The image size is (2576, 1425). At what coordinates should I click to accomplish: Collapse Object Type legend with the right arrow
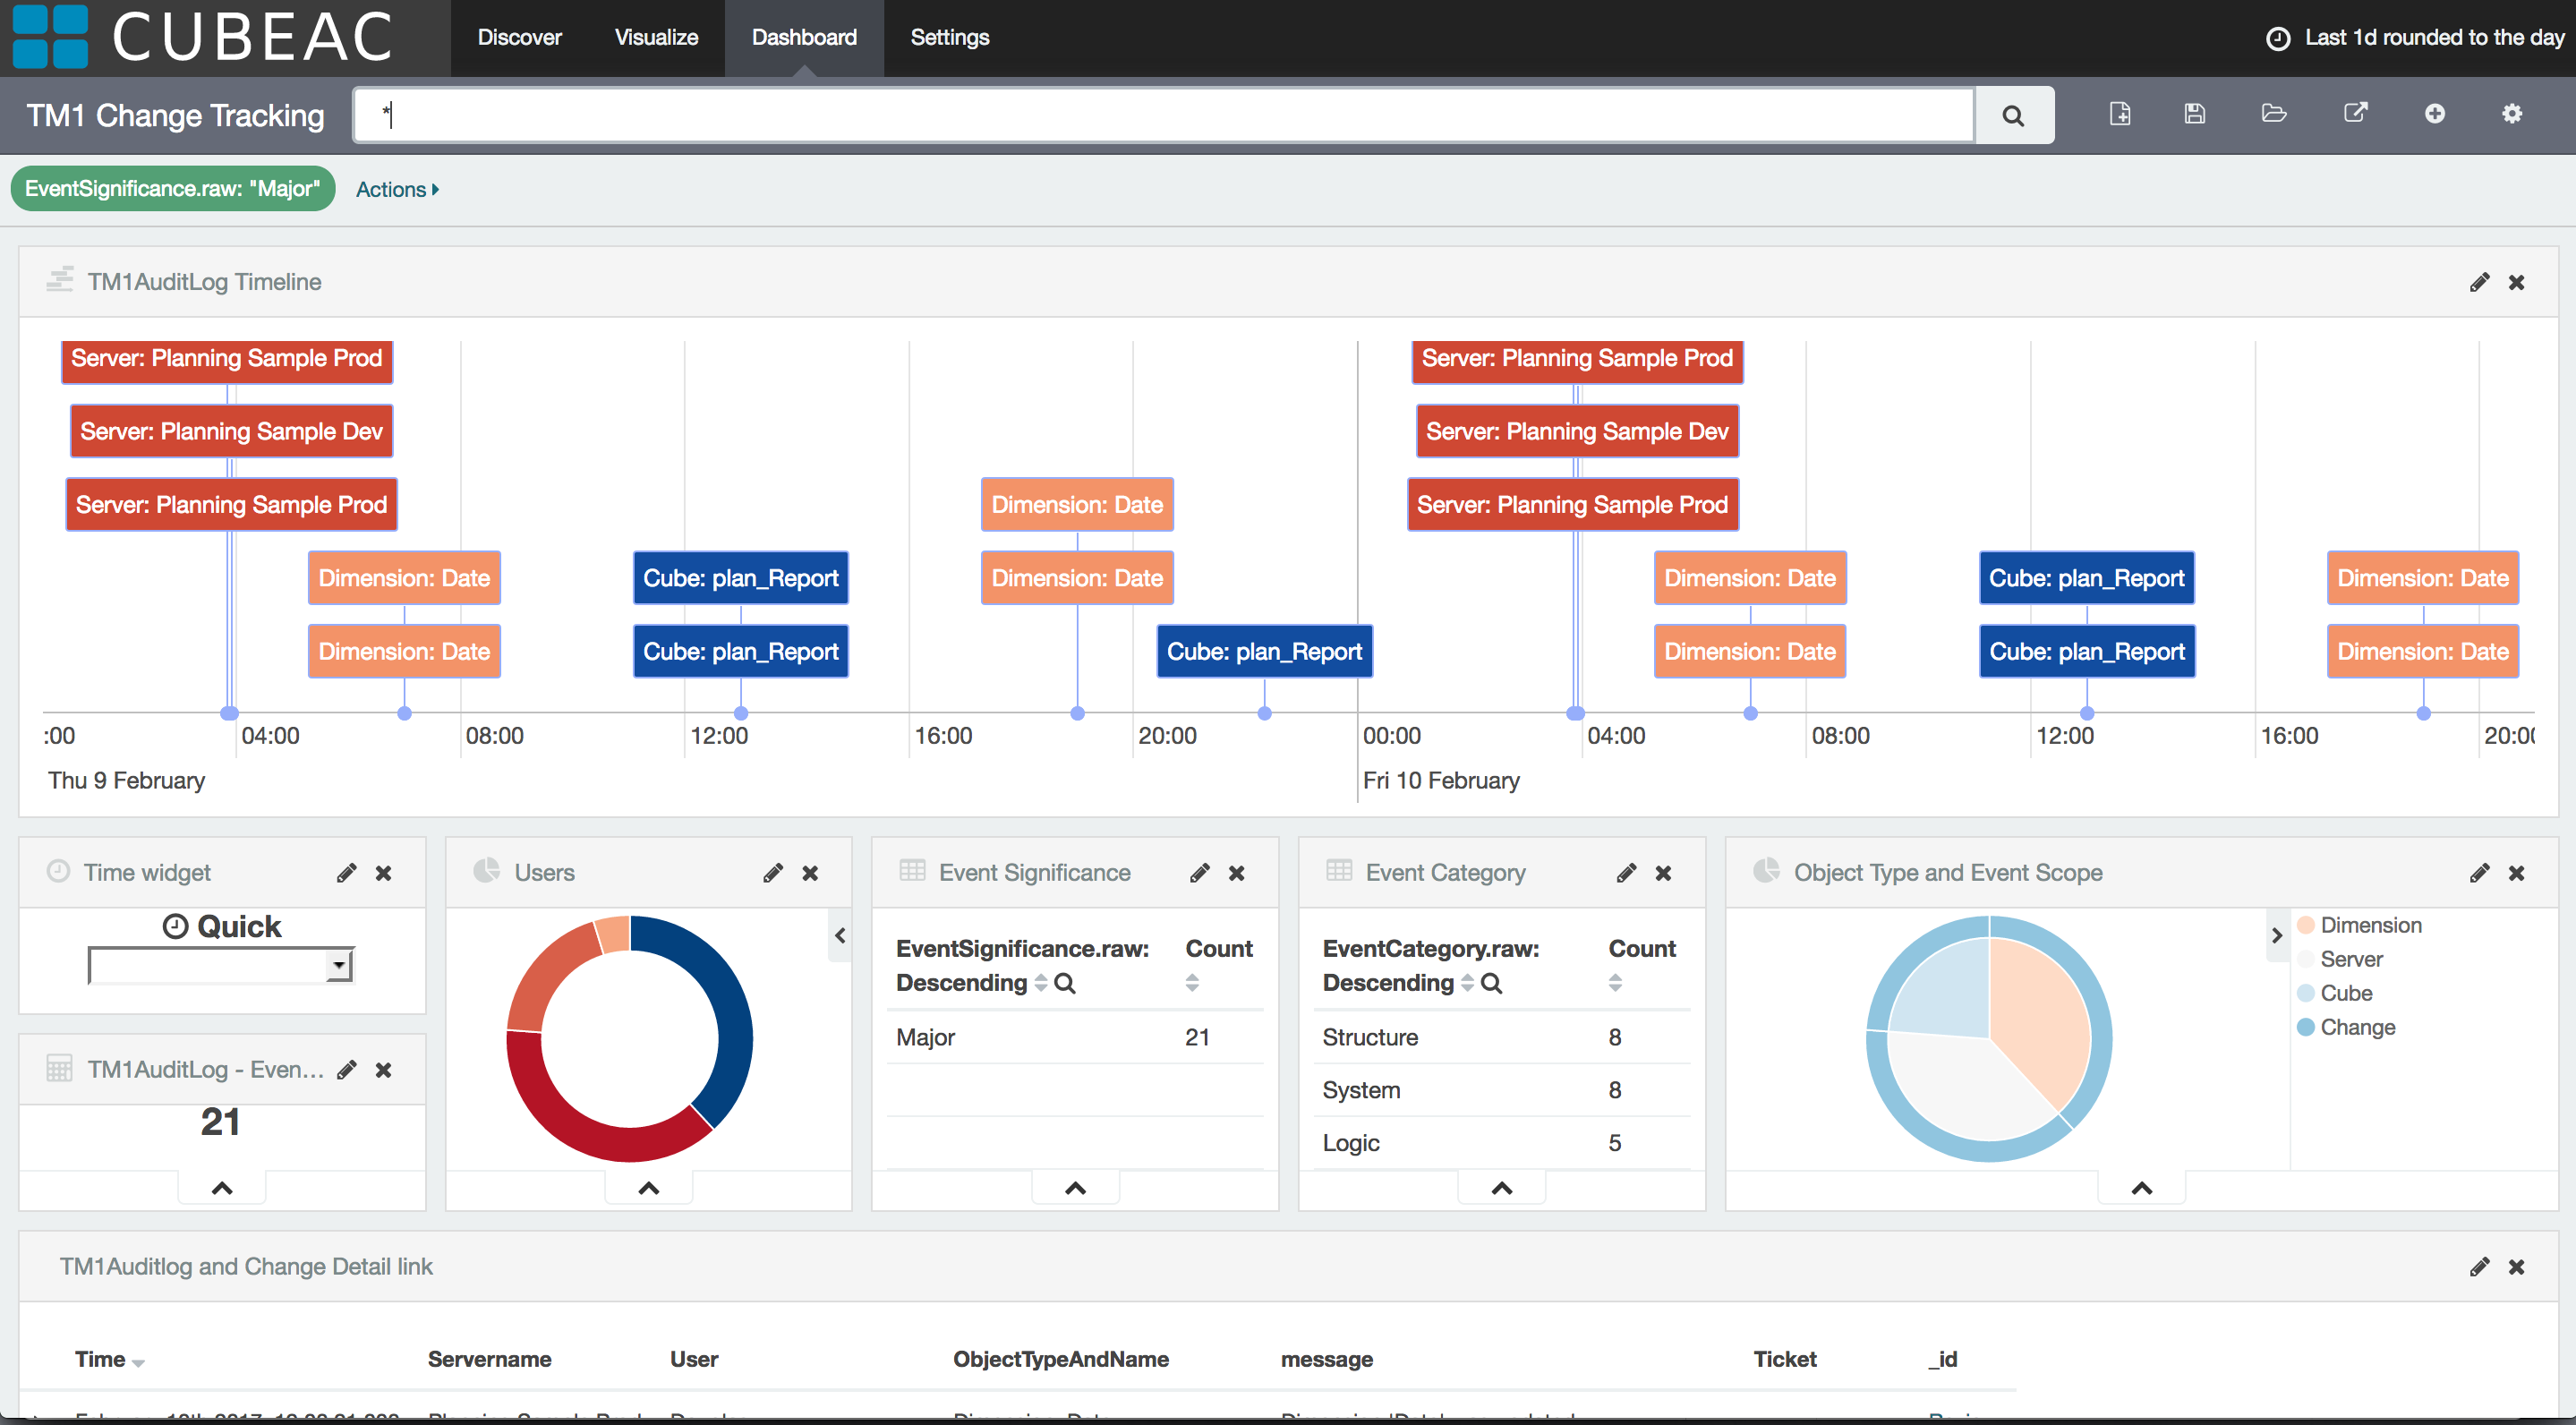[2277, 935]
